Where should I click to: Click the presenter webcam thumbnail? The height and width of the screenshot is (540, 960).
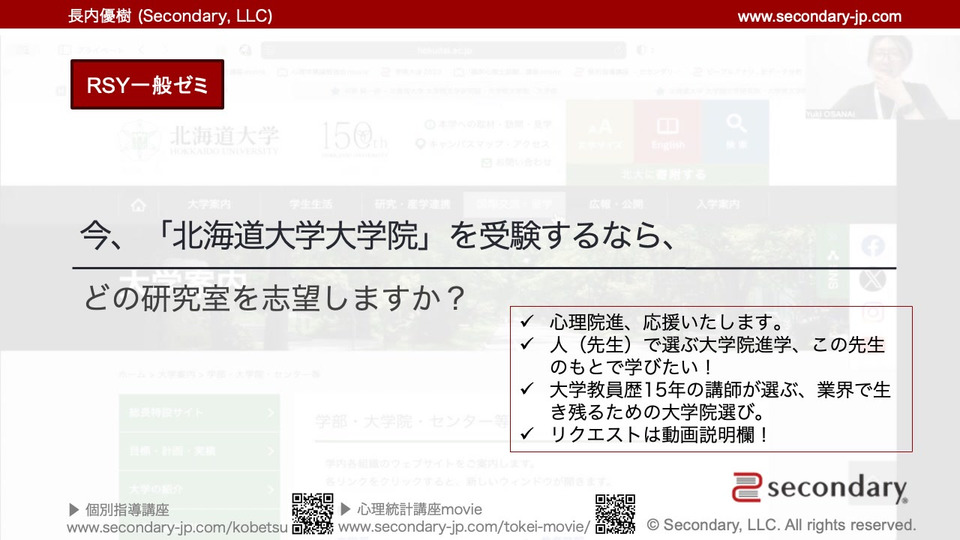pyautogui.click(x=882, y=77)
